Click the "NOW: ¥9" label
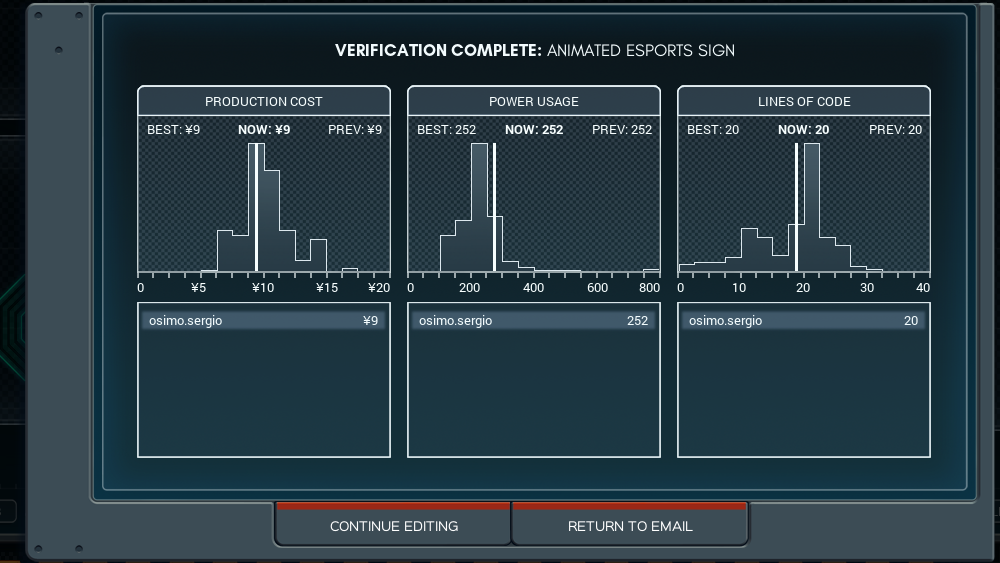The width and height of the screenshot is (1000, 563). (264, 130)
